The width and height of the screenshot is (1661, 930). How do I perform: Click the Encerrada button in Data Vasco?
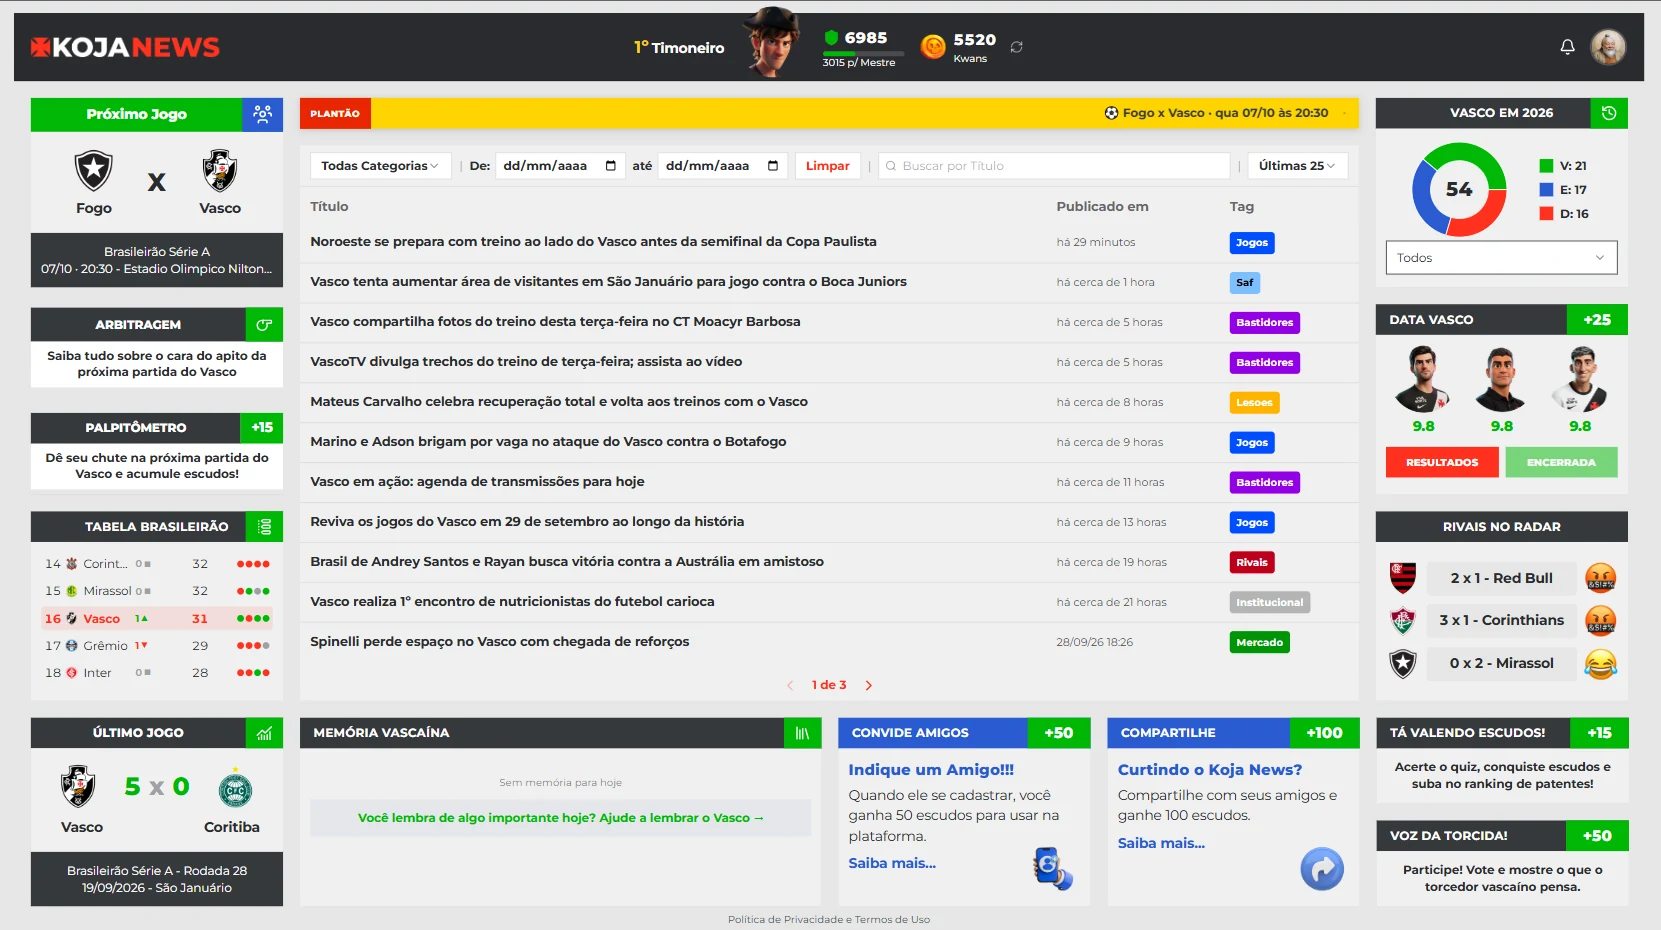(x=1561, y=462)
